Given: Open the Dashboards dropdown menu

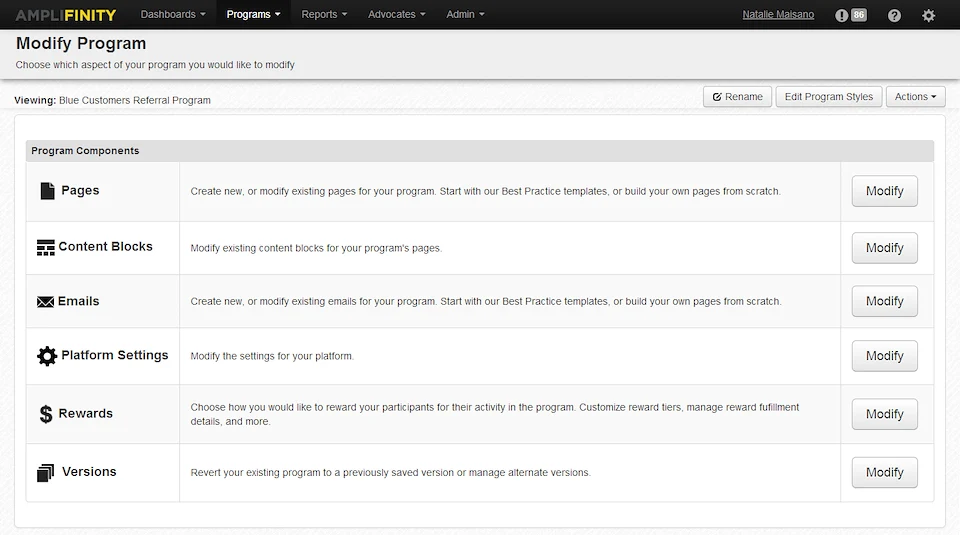Looking at the screenshot, I should tap(173, 15).
